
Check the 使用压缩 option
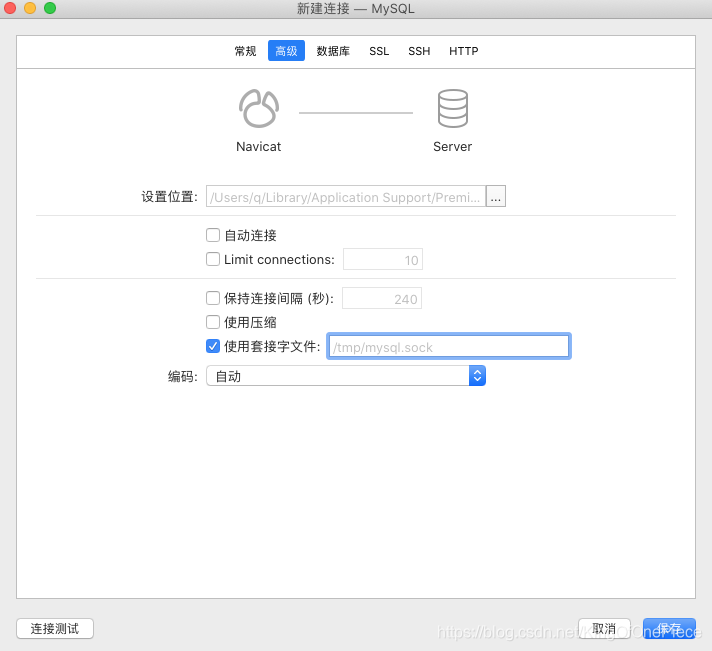coord(213,322)
